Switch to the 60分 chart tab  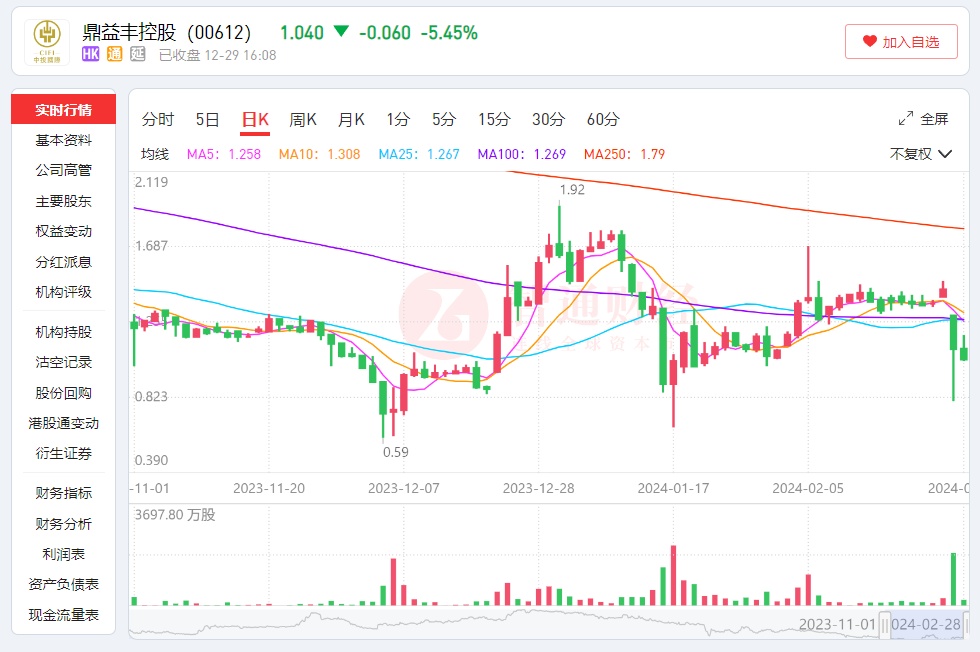603,120
